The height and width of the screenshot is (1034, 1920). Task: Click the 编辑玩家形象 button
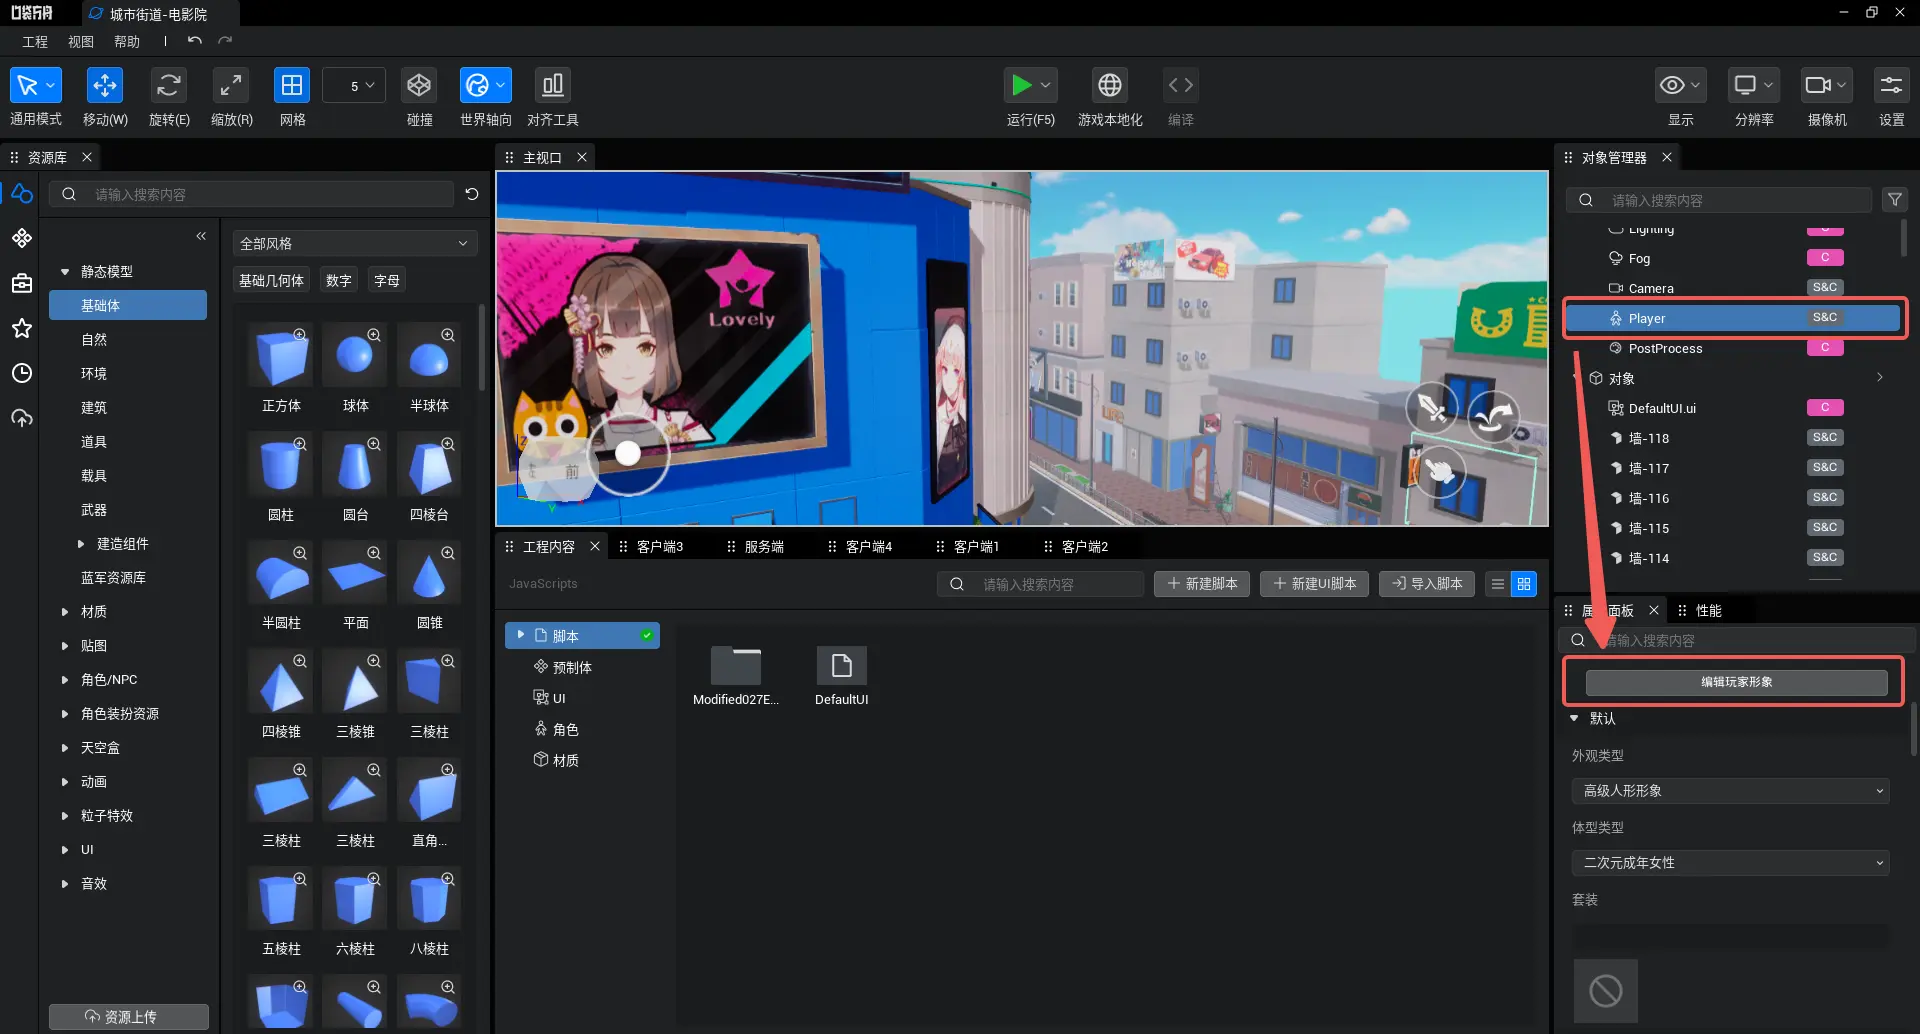point(1736,682)
